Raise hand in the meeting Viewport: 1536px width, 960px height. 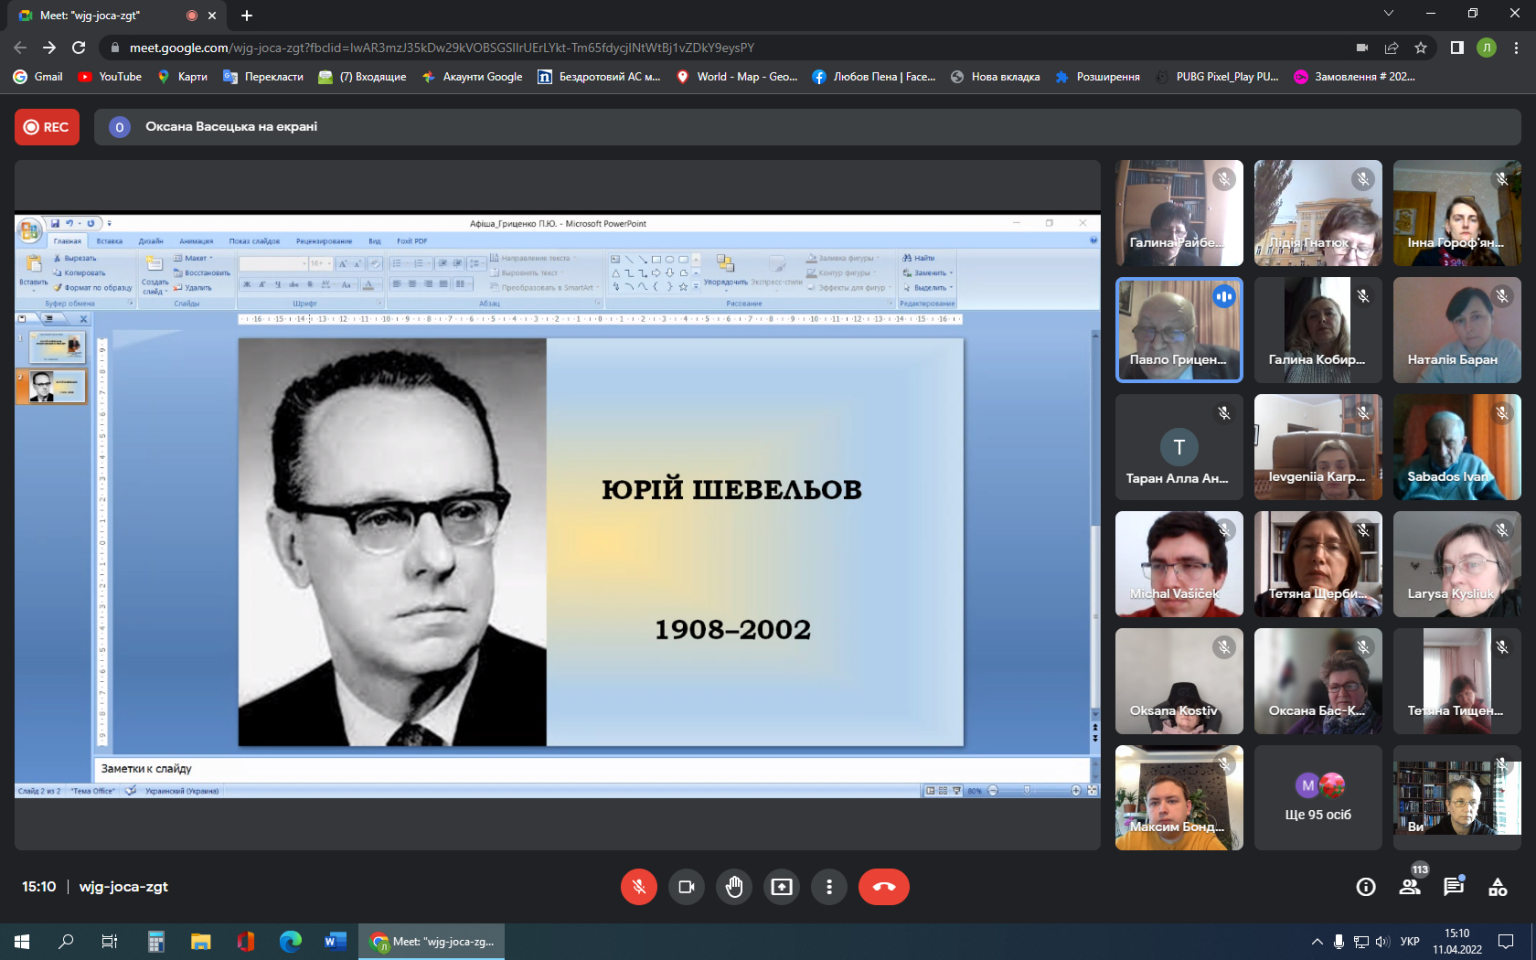734,887
